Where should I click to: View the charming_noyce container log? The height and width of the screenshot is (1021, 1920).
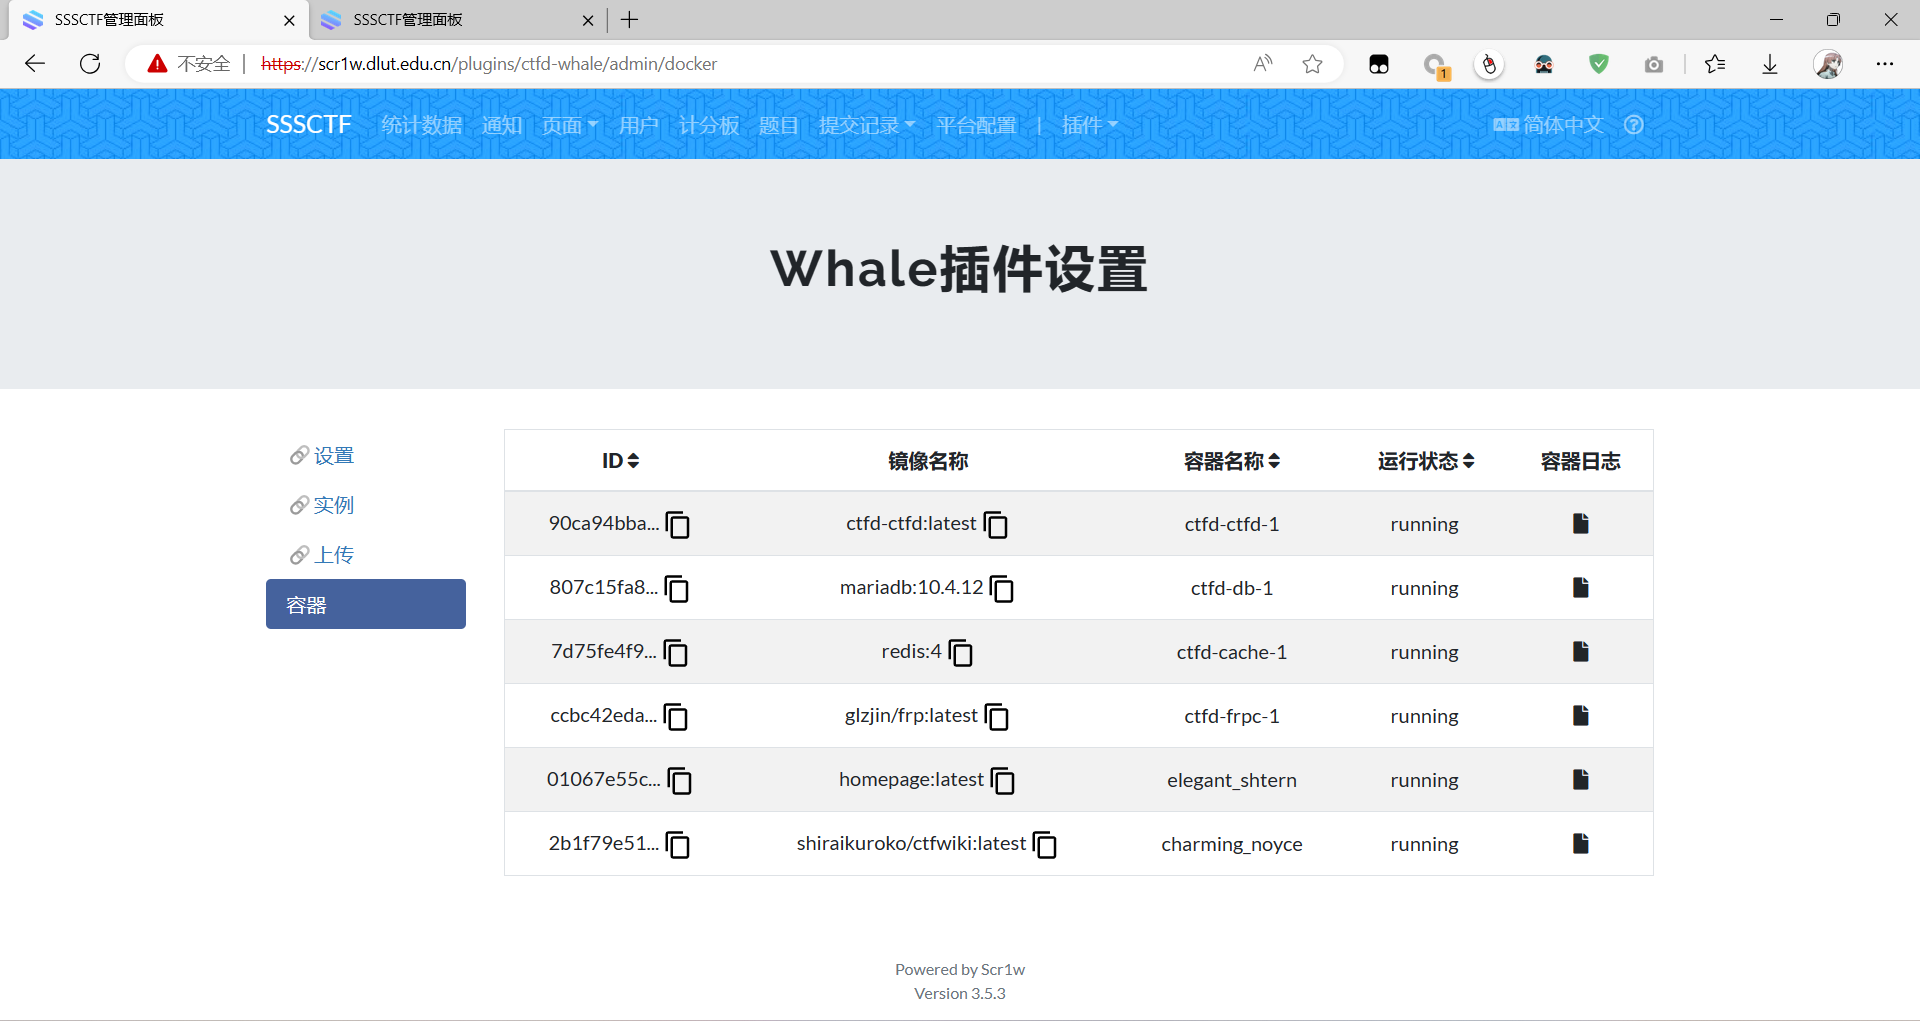(1580, 844)
